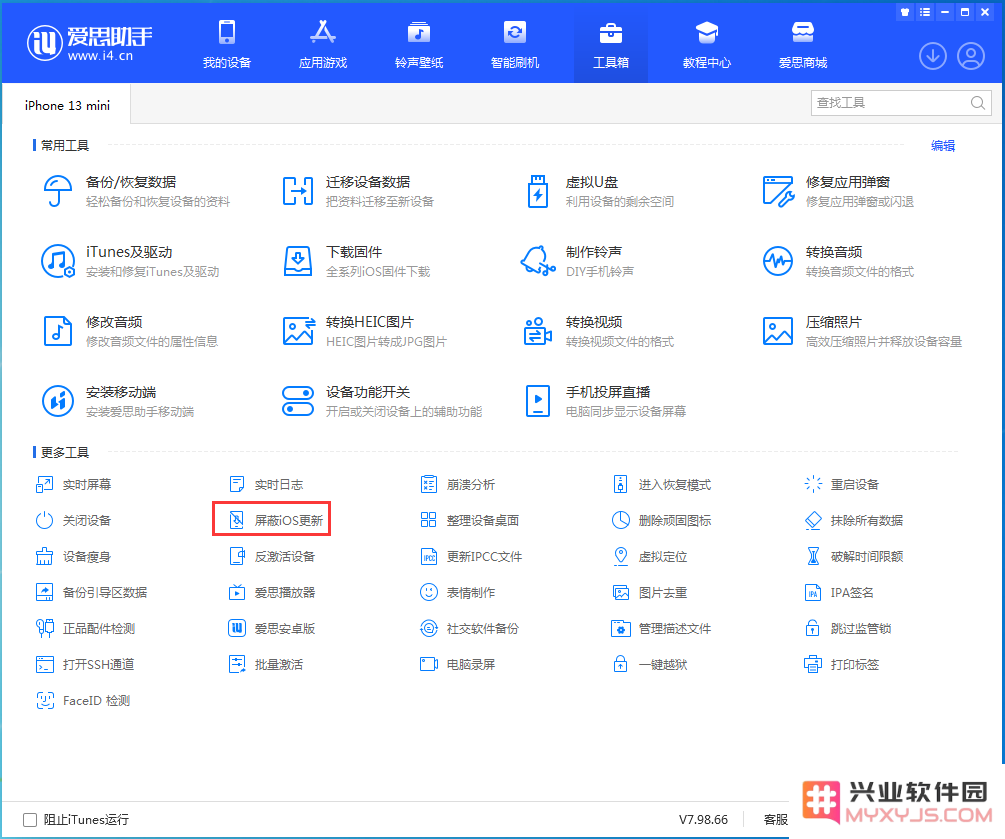
Task: Click the 一键越狱 lock icon
Action: point(620,664)
